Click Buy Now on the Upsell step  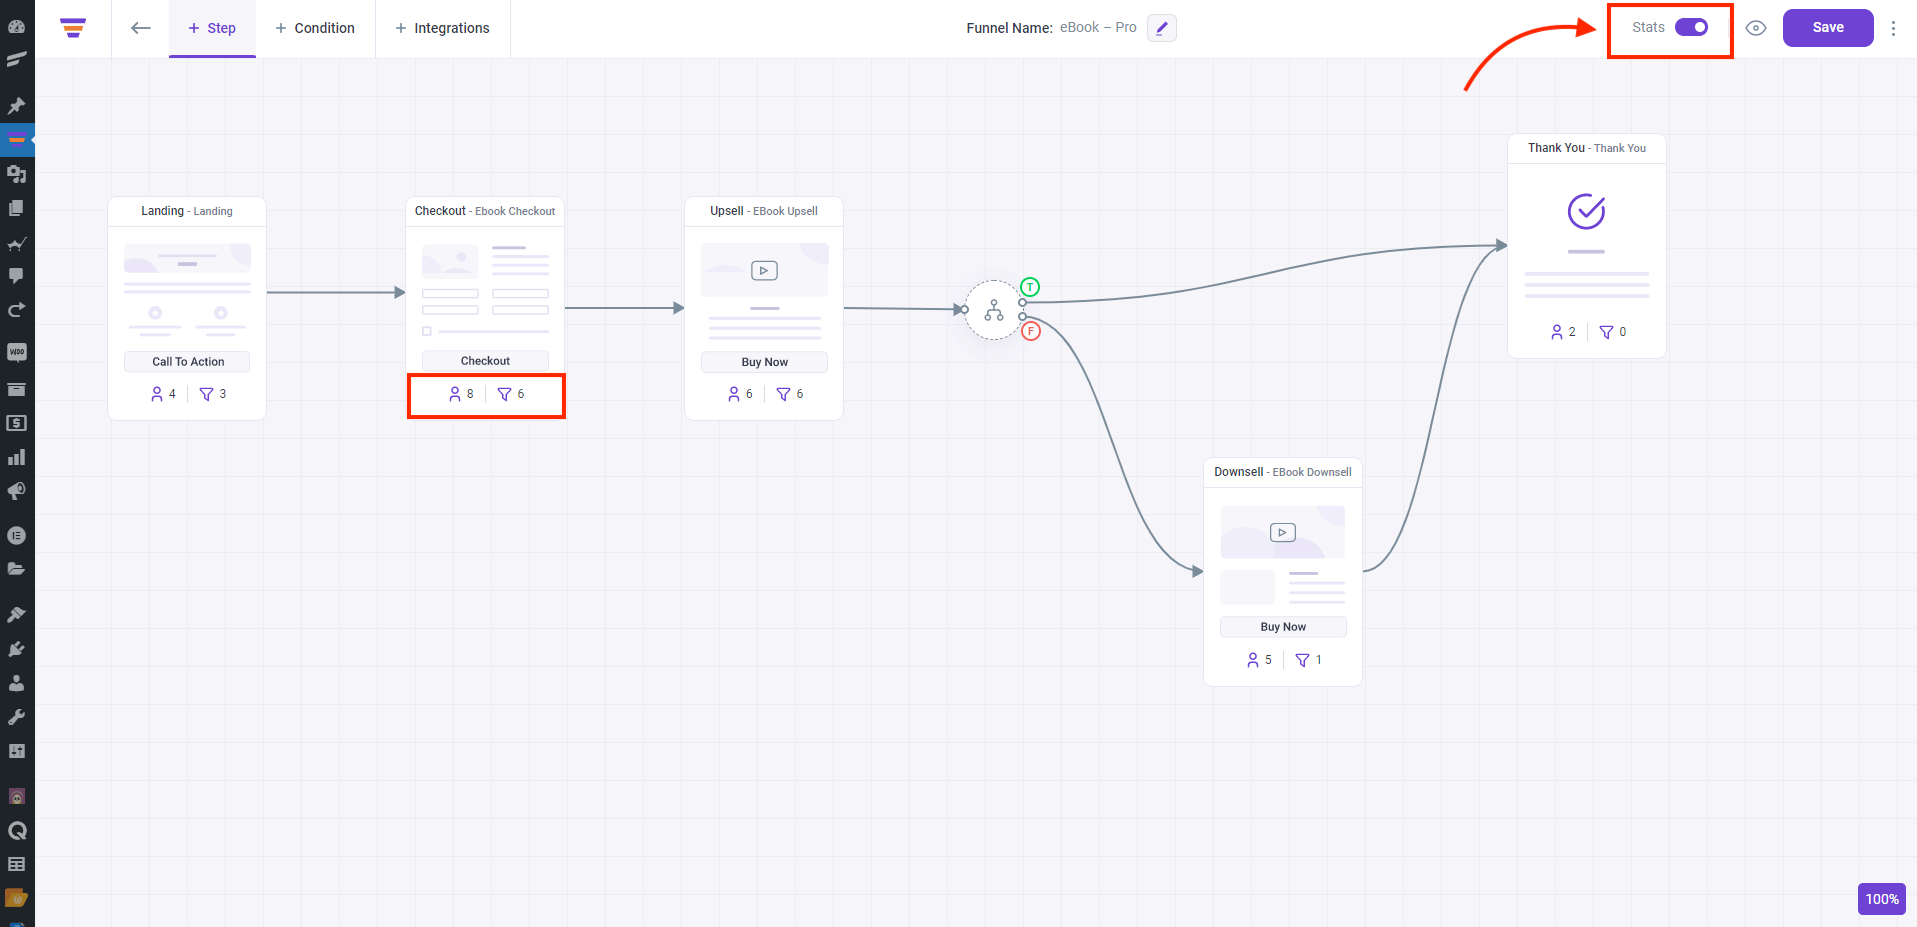point(764,362)
